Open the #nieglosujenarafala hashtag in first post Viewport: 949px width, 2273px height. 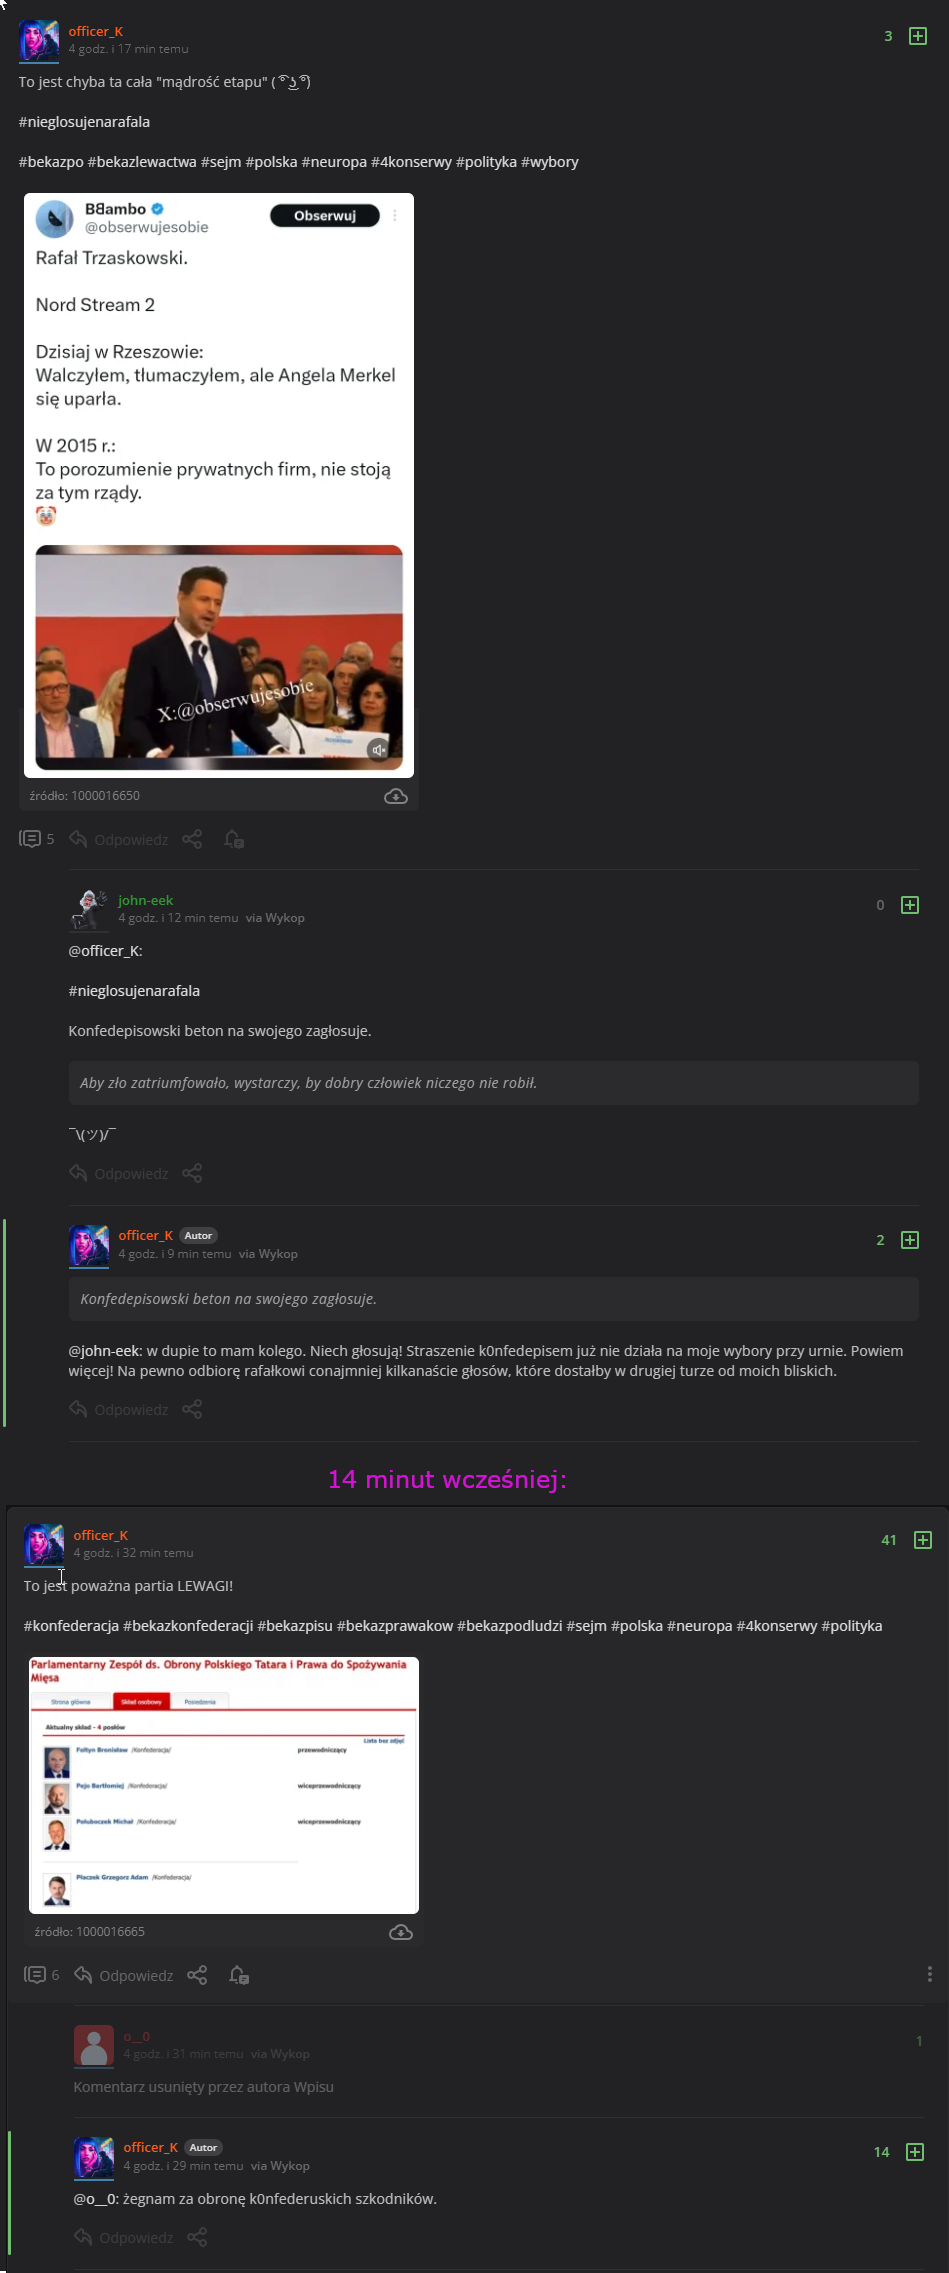tap(84, 122)
